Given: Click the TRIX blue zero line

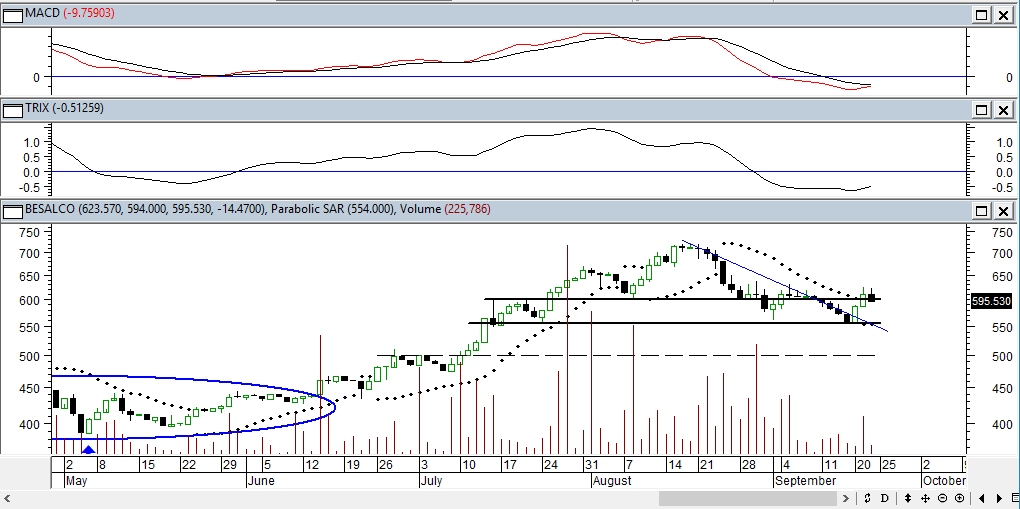Looking at the screenshot, I should tap(507, 172).
